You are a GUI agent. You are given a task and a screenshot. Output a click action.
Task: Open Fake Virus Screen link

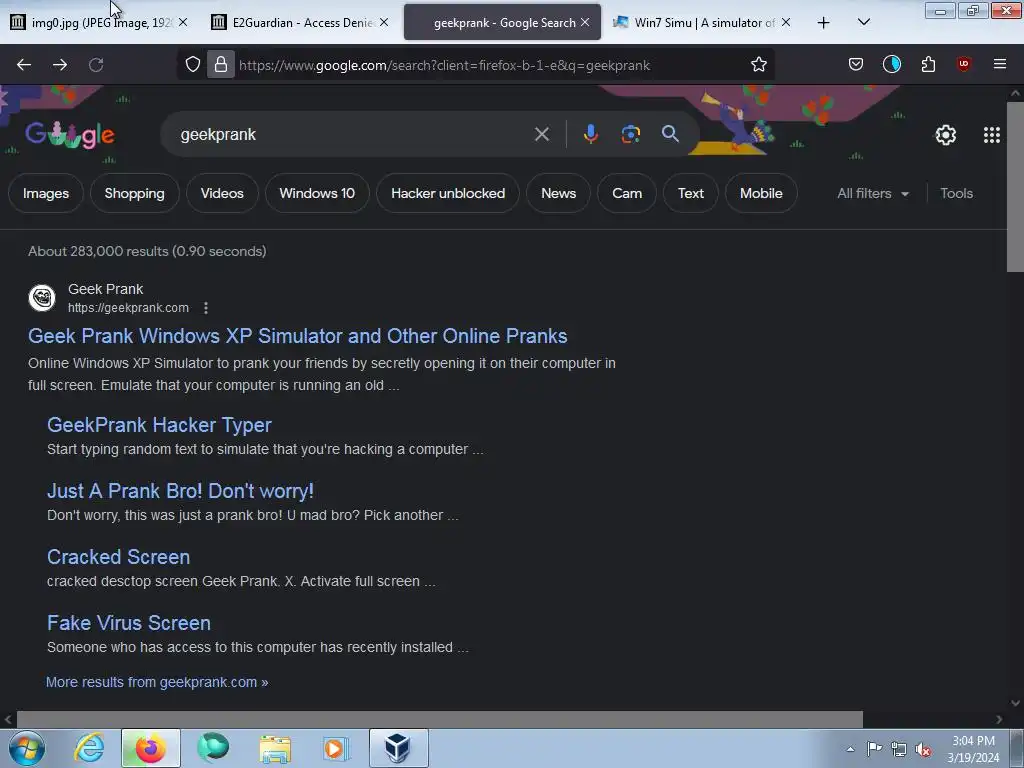[x=129, y=623]
